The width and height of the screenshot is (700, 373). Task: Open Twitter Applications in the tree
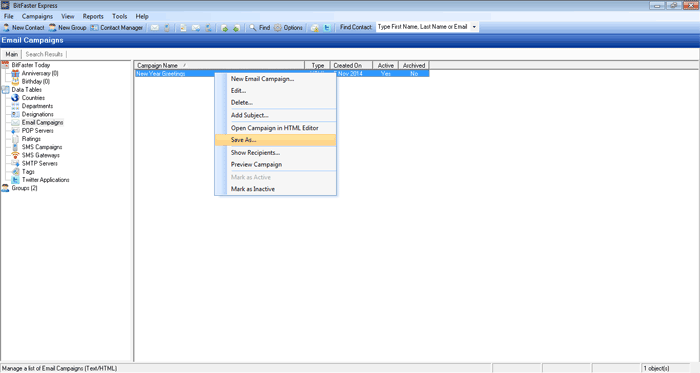tap(41, 180)
